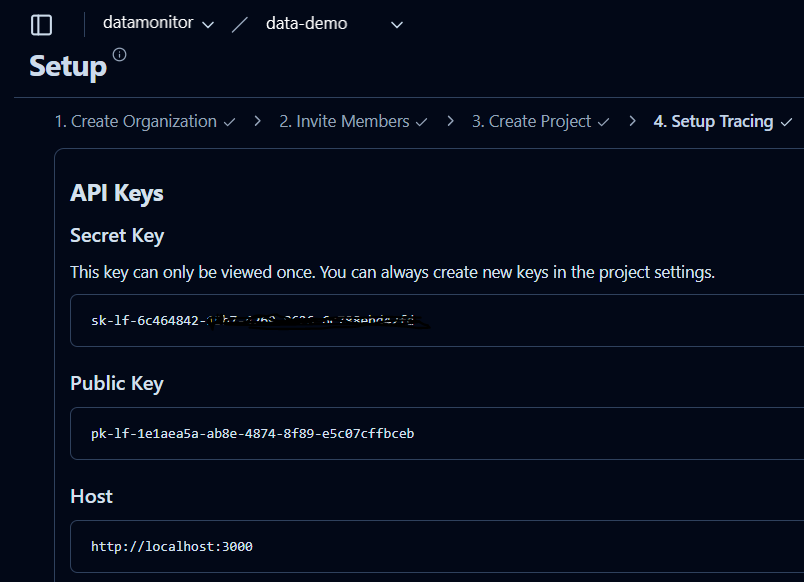Go to step 2. Invite Members

pyautogui.click(x=344, y=122)
